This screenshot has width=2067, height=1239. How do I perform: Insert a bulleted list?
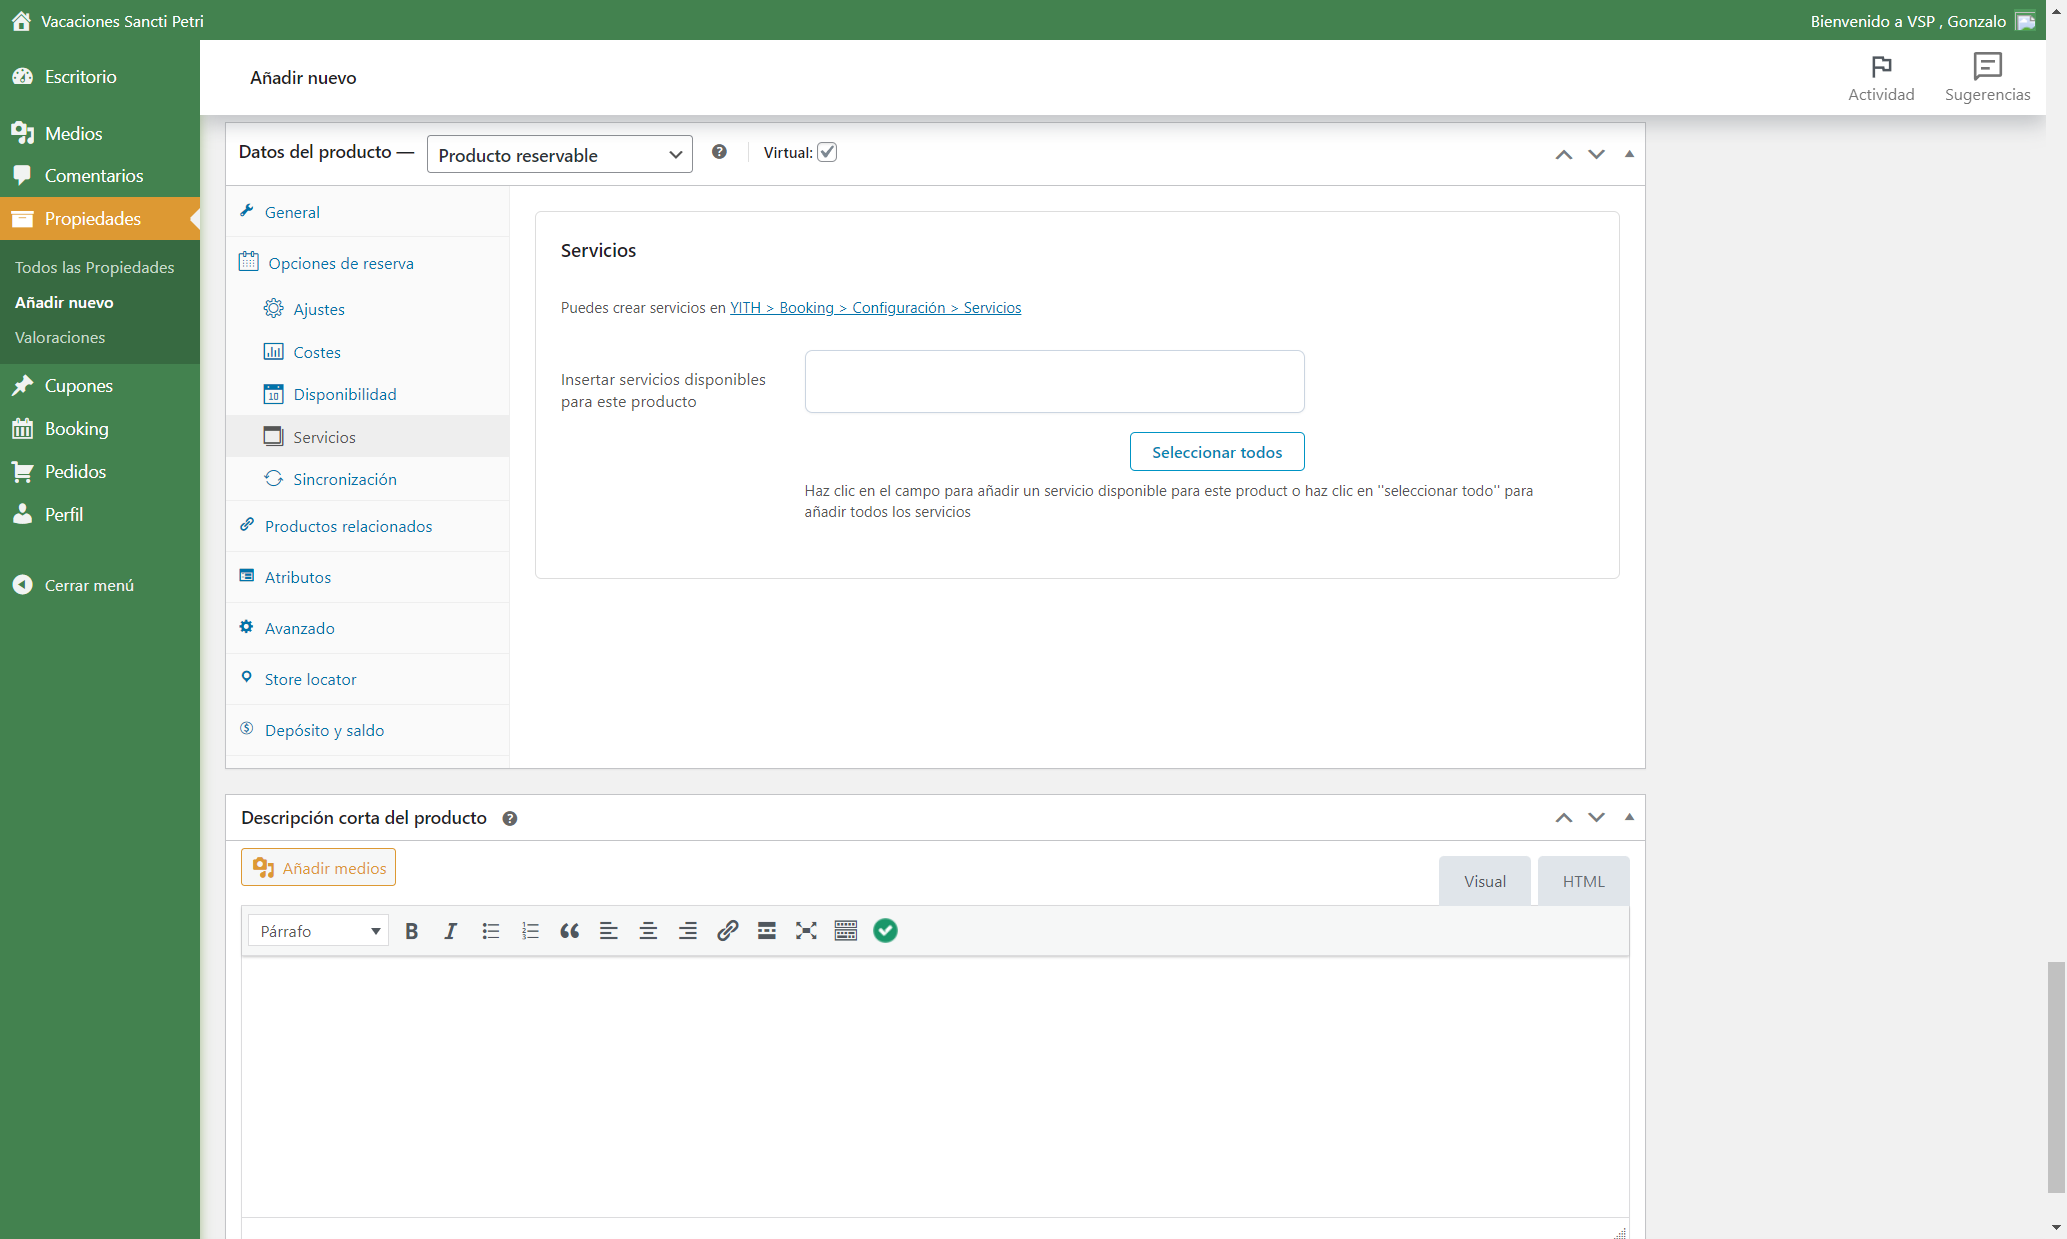pyautogui.click(x=490, y=931)
